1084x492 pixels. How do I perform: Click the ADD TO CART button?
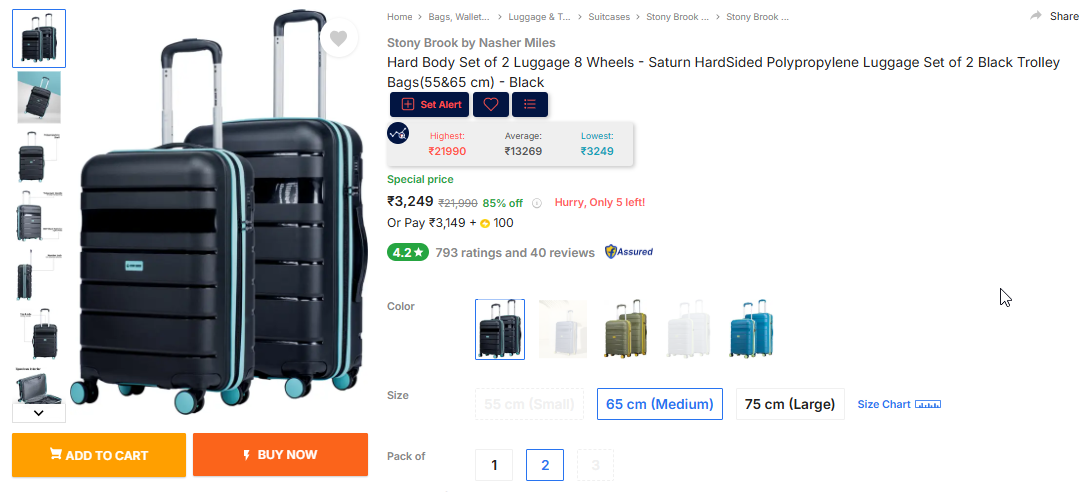click(99, 455)
